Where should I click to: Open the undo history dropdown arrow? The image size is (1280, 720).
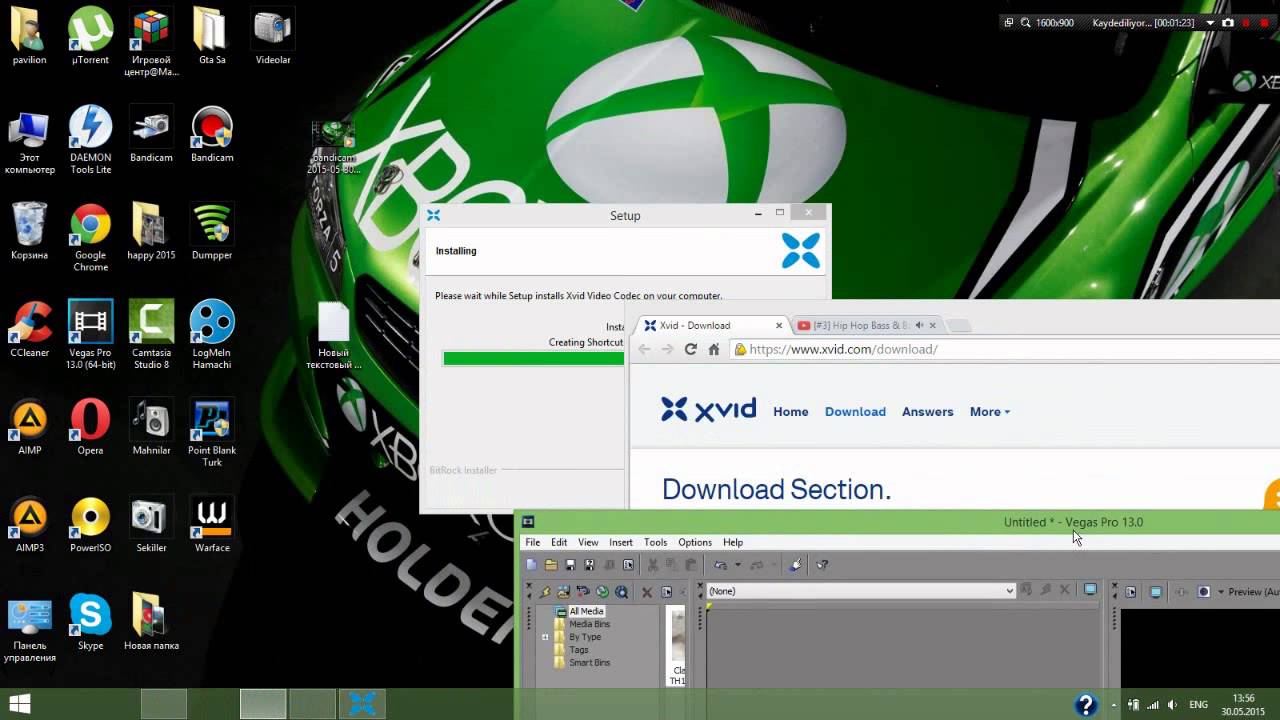[x=738, y=565]
